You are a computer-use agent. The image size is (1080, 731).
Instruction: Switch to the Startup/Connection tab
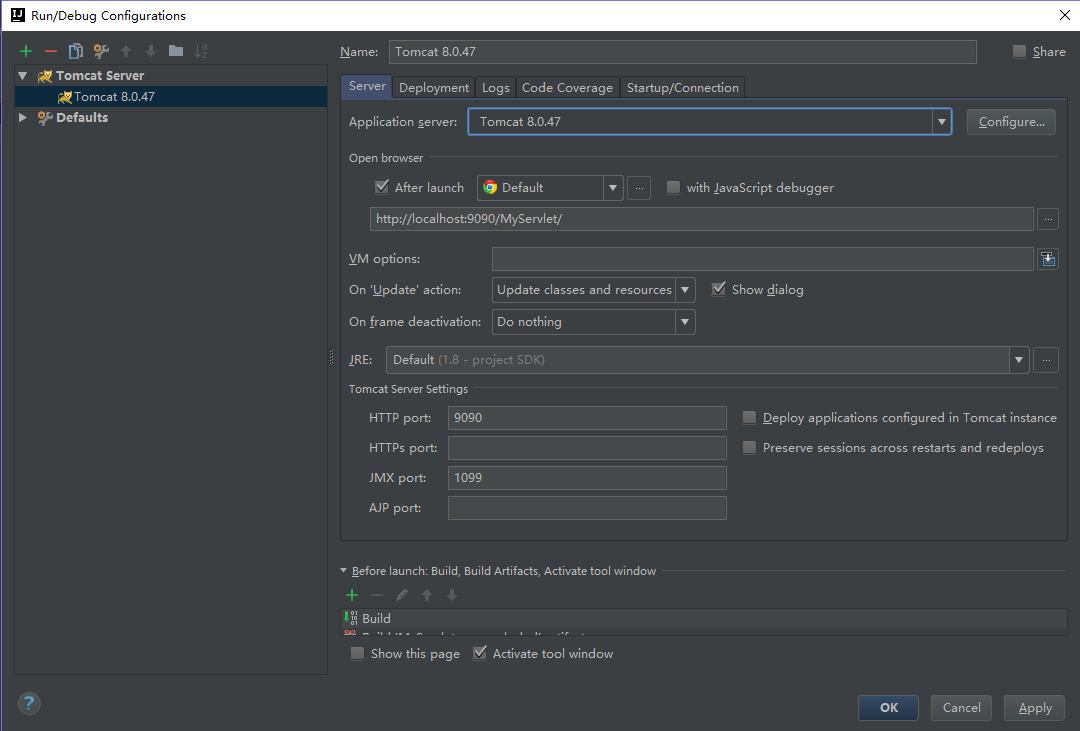coord(683,87)
